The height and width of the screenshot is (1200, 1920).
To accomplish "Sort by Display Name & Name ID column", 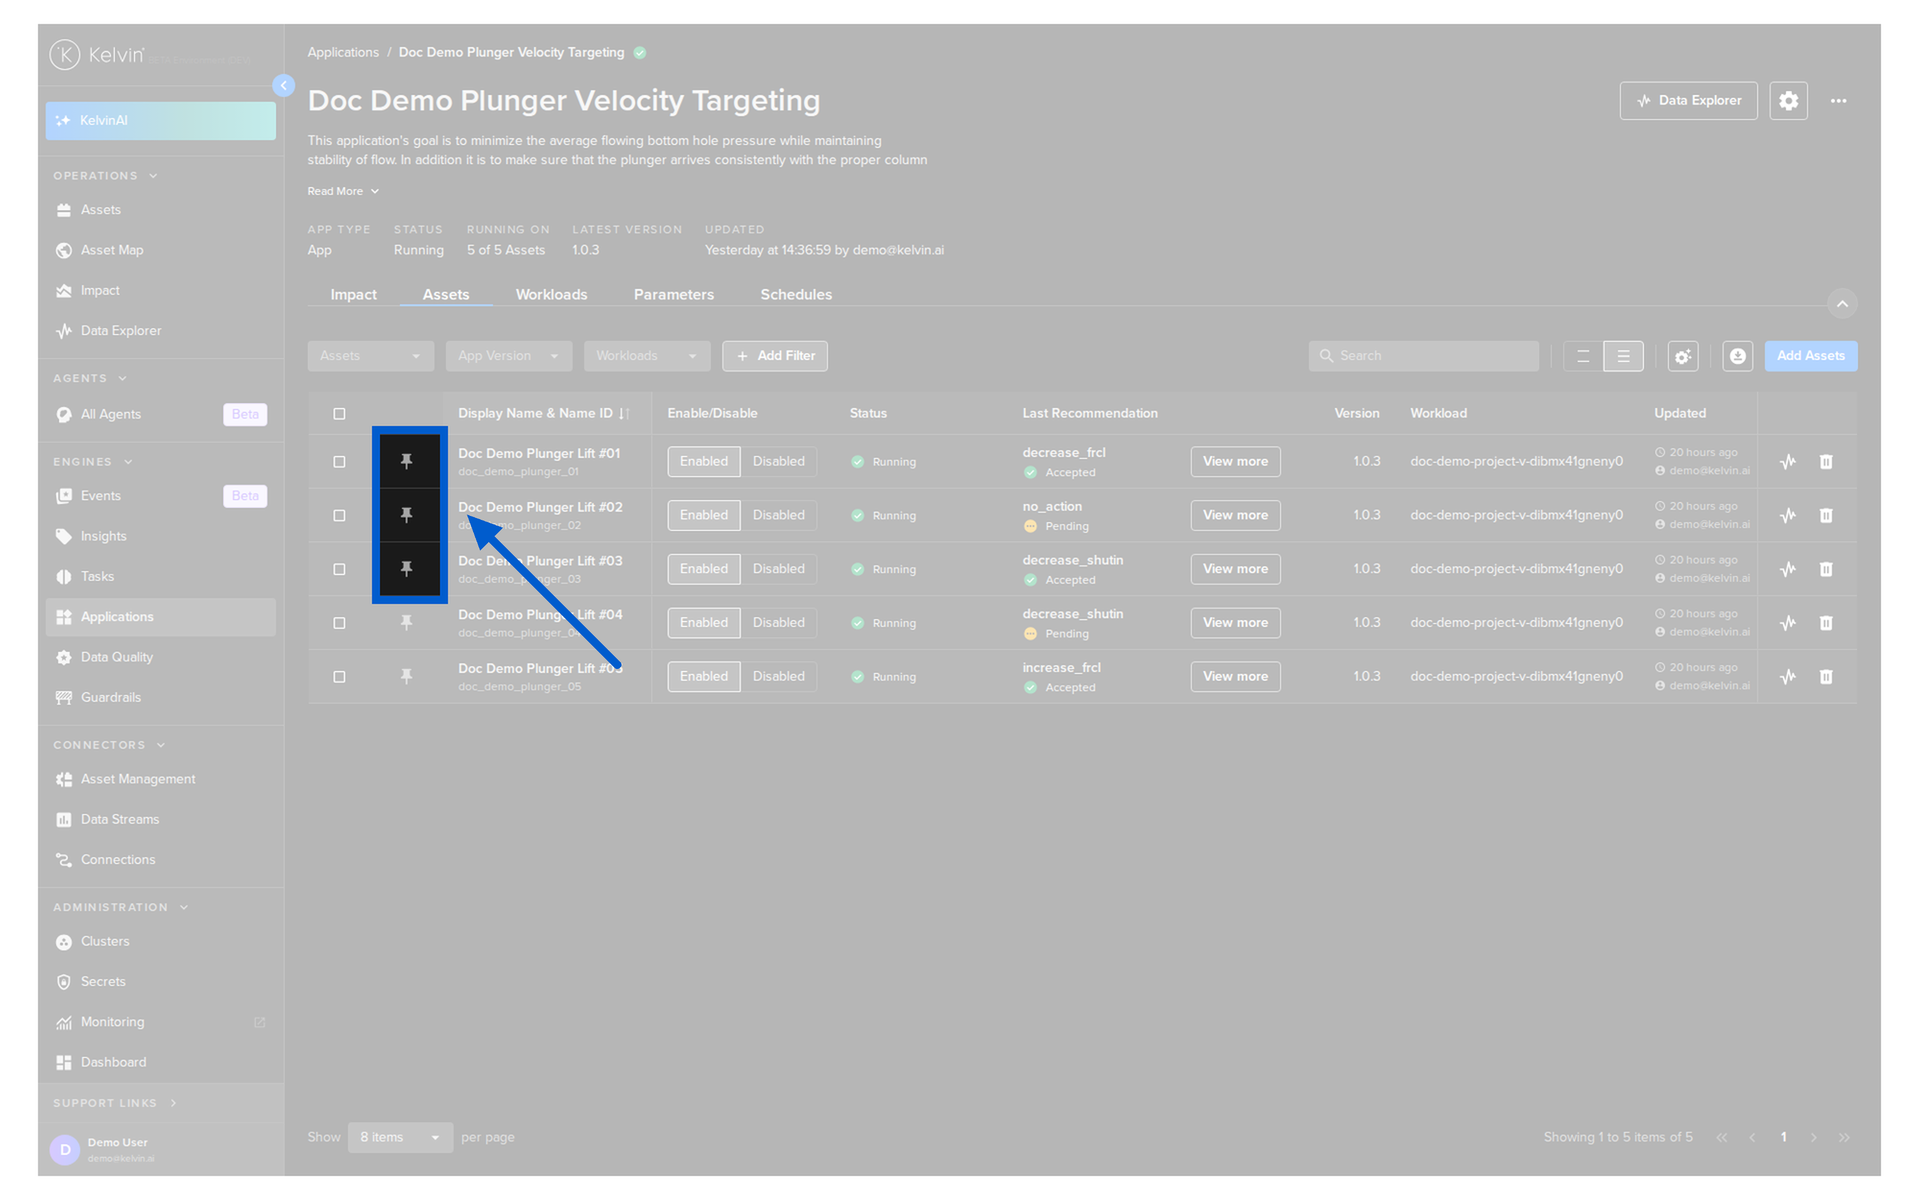I will pos(543,414).
